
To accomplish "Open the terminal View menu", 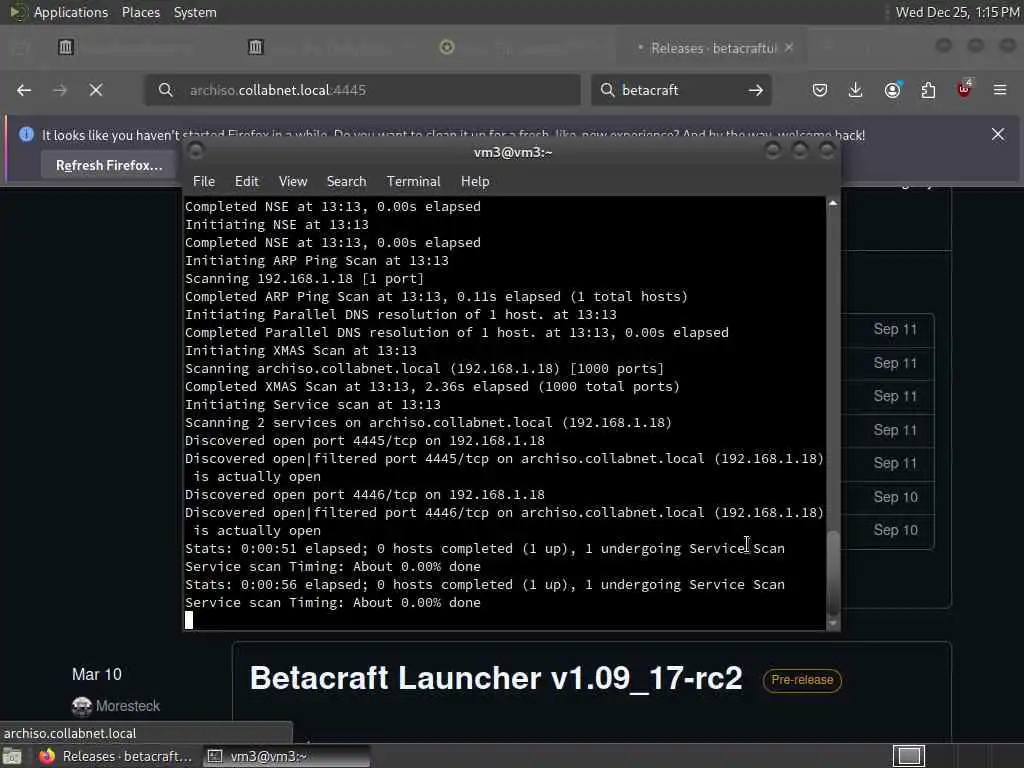I will coord(293,182).
